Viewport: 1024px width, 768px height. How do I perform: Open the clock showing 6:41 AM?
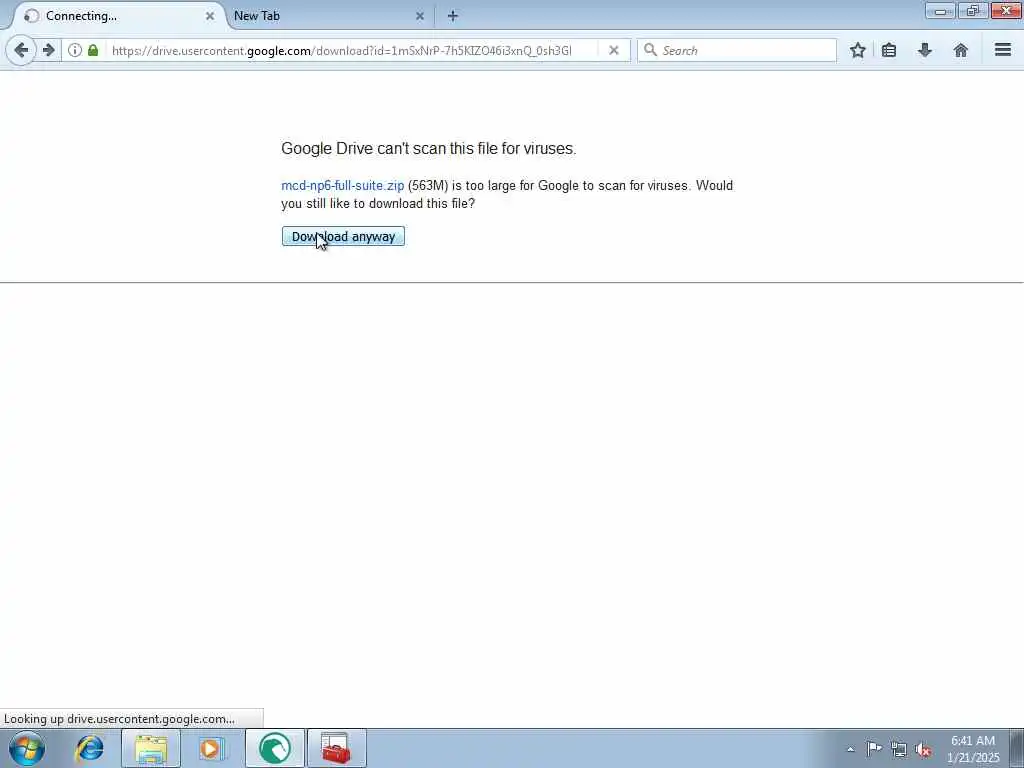973,748
